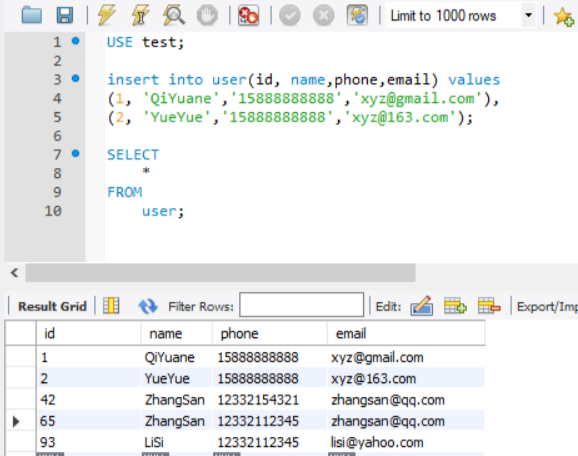578x456 pixels.
Task: Stop query execution hand icon
Action: pos(207,15)
